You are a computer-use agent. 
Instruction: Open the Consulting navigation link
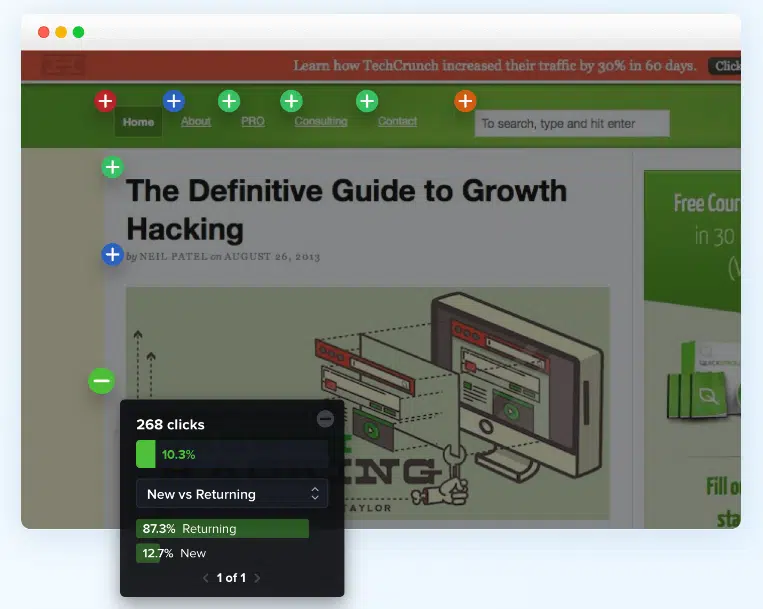[320, 122]
